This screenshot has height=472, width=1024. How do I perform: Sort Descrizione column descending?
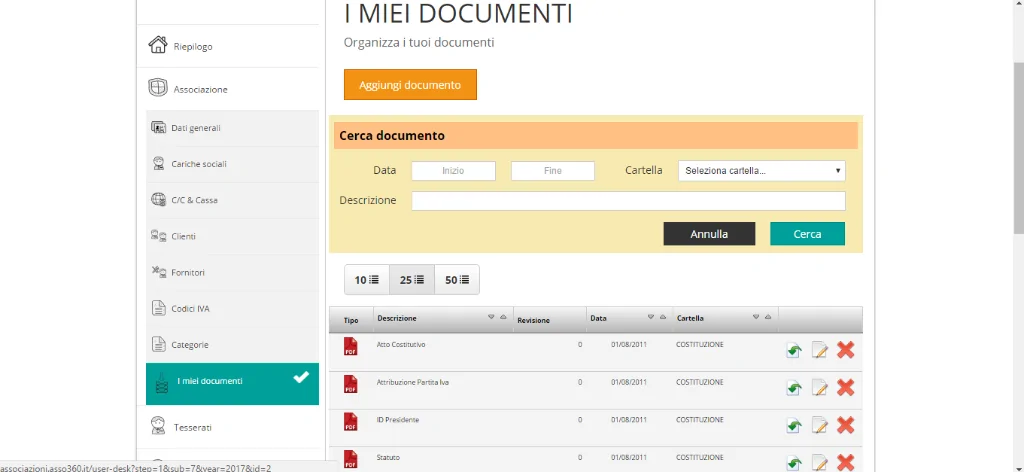(491, 317)
